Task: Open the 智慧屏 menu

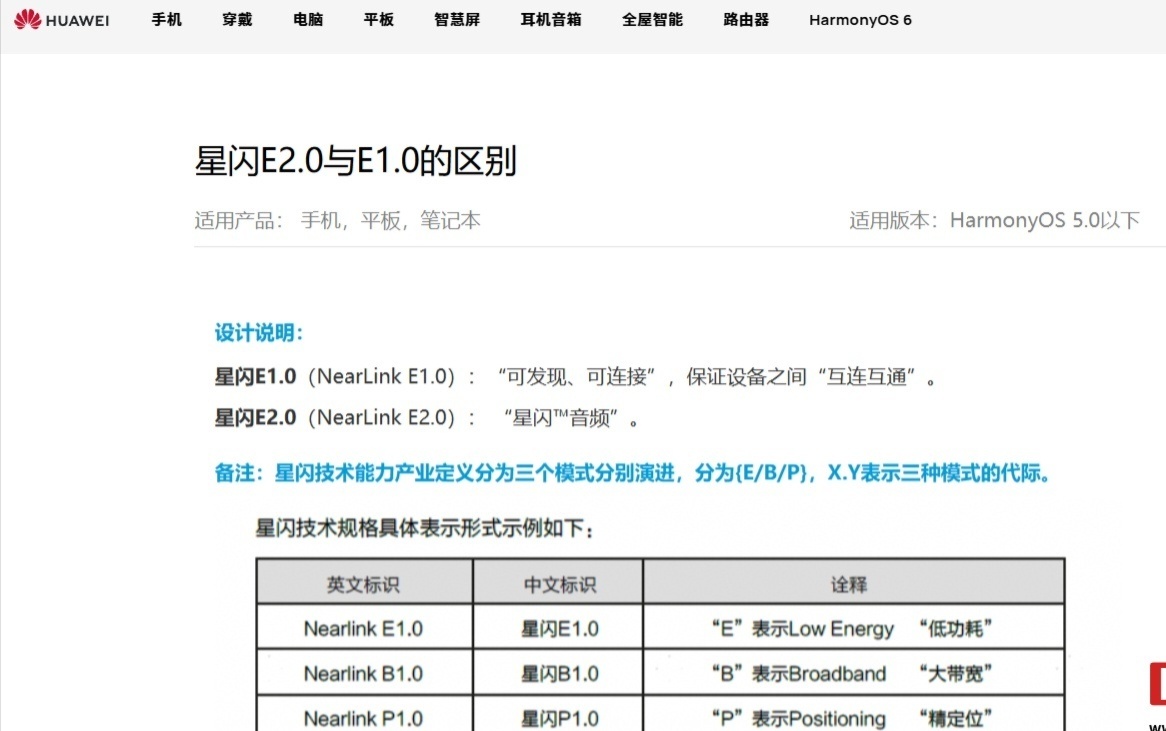Action: (x=457, y=20)
